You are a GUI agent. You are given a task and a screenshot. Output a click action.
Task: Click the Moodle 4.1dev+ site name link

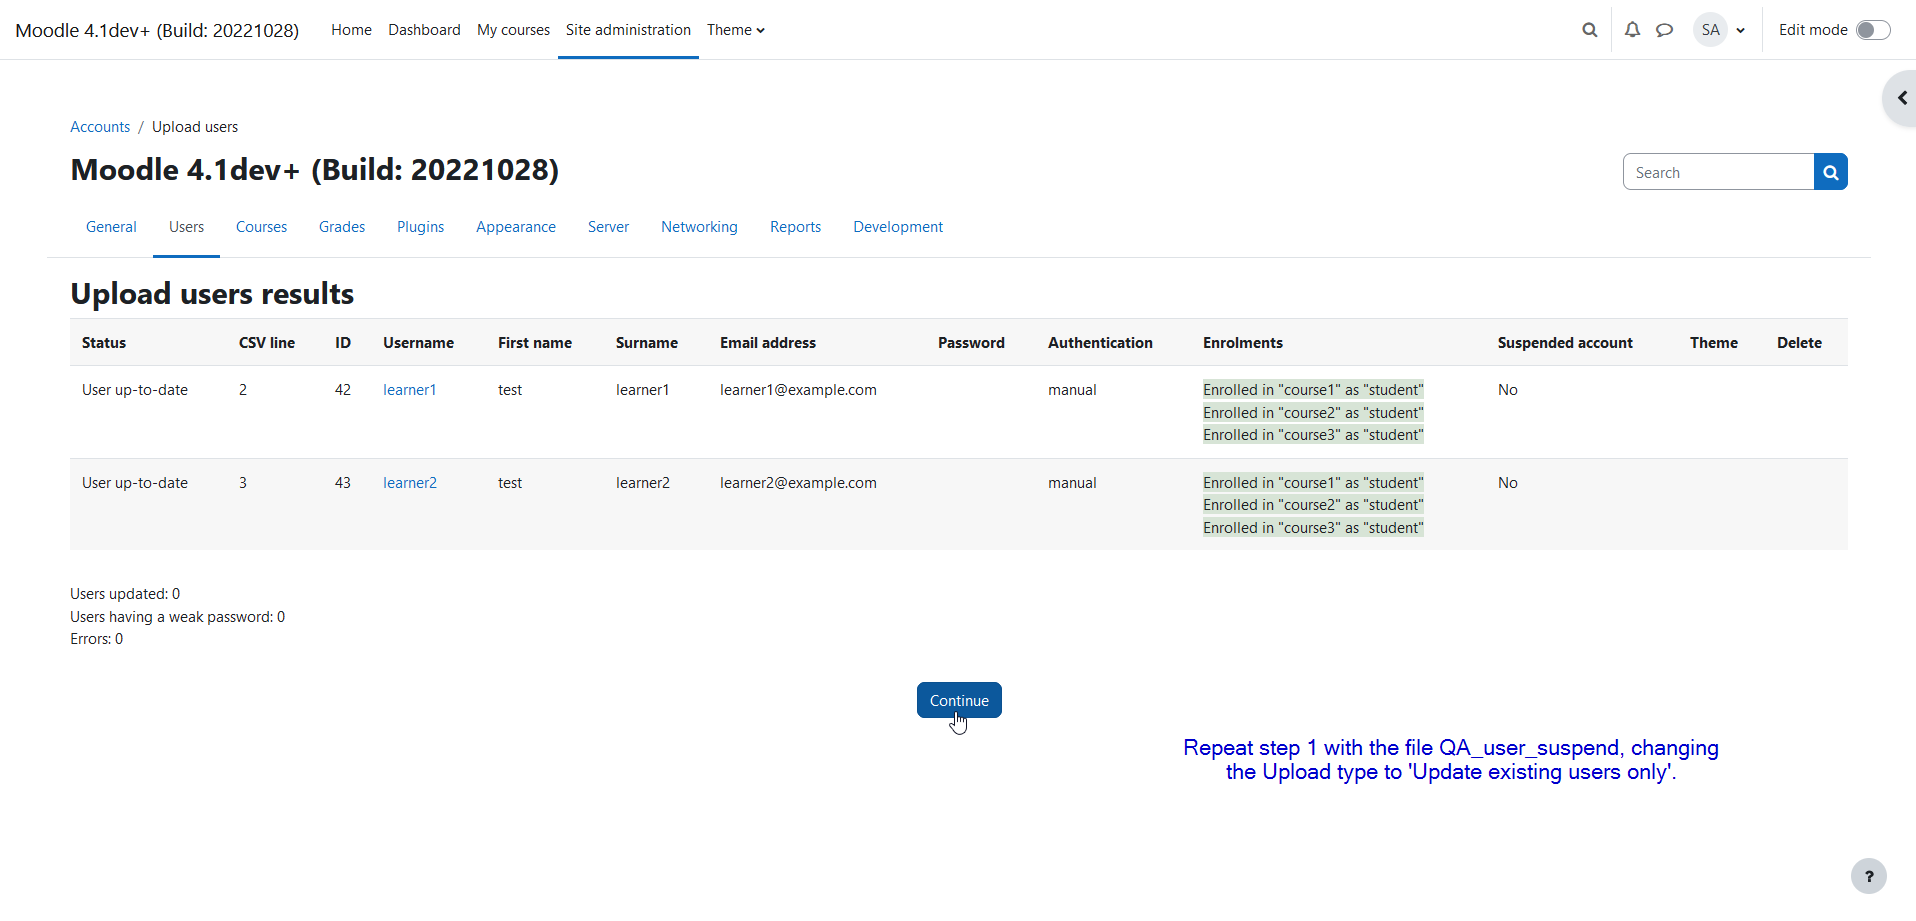pyautogui.click(x=157, y=30)
